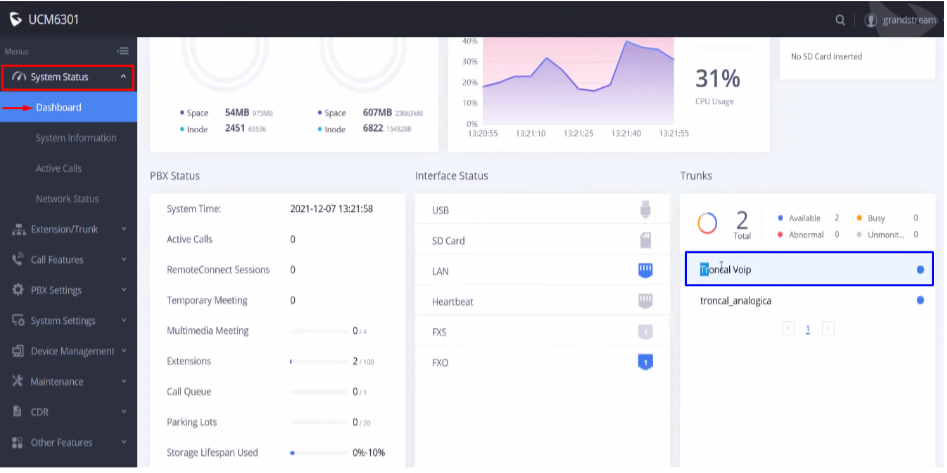947x473 pixels.
Task: Click the Heartbeat port status icon
Action: [x=646, y=301]
